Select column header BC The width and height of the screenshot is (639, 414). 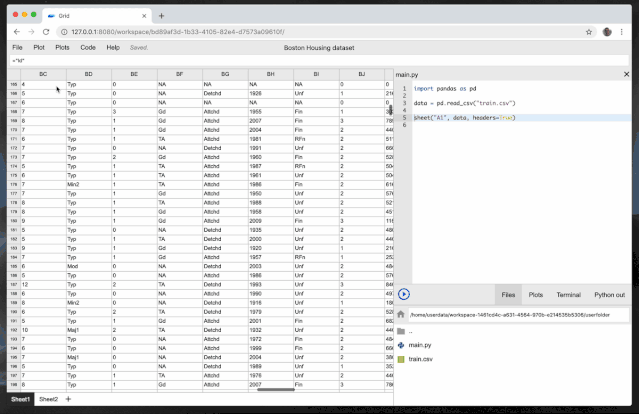43,74
